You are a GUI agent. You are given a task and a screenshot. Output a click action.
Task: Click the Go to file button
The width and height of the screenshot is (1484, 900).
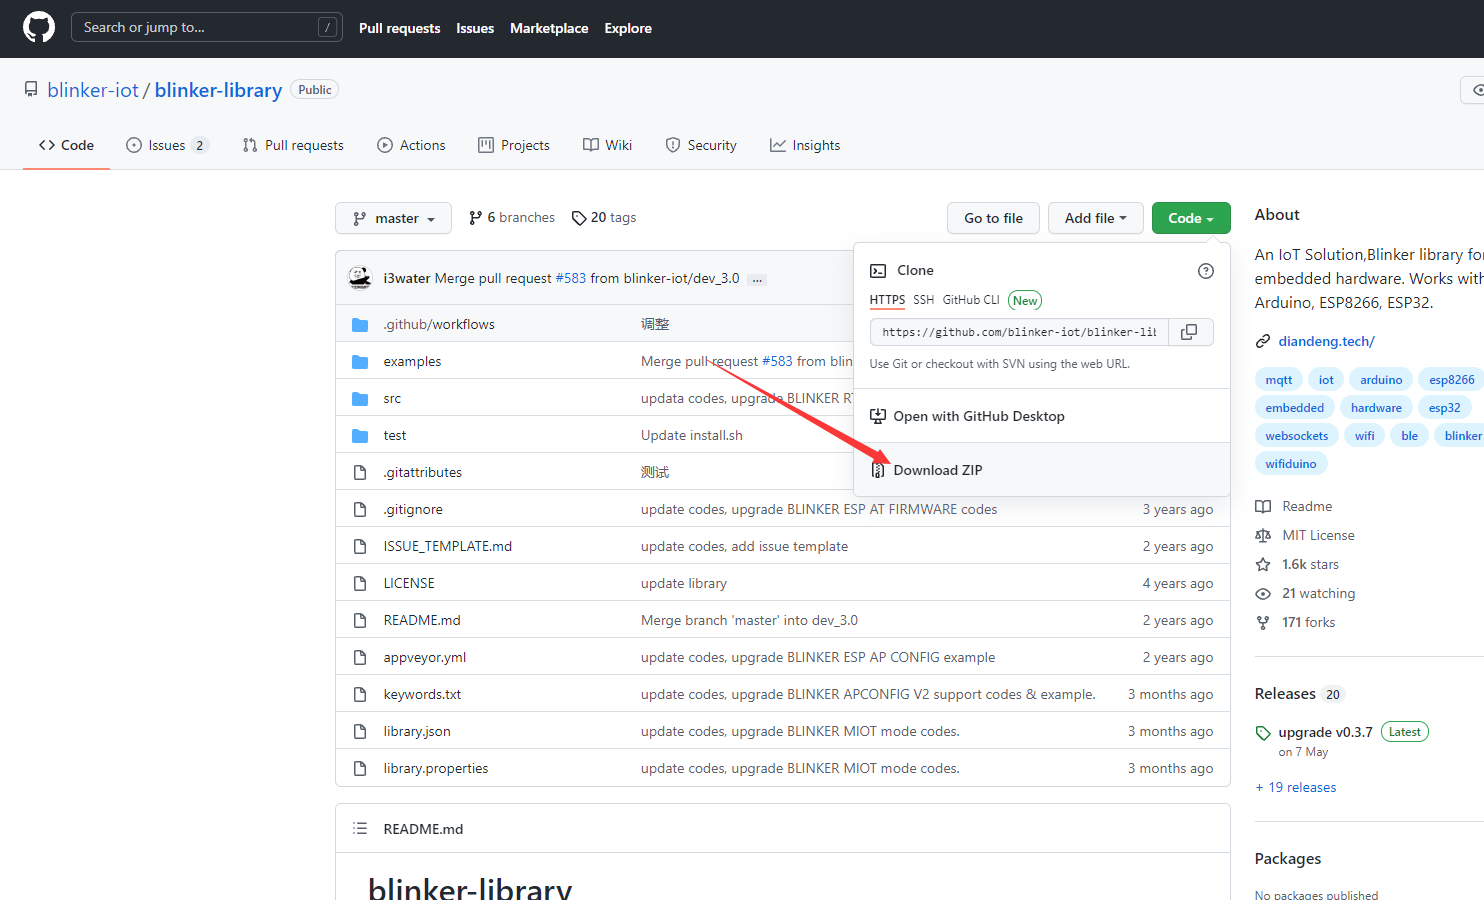point(993,218)
